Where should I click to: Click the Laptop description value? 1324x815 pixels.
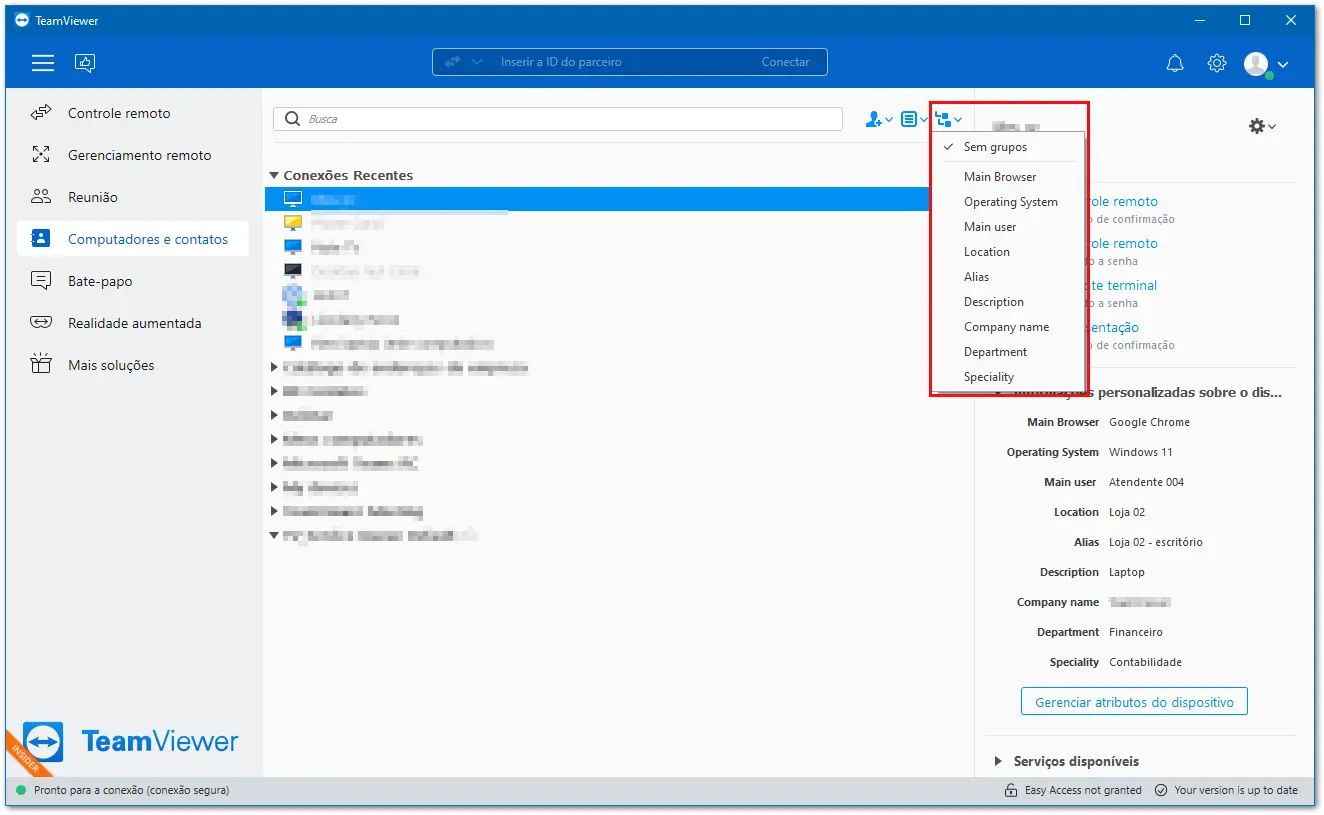click(x=1127, y=572)
